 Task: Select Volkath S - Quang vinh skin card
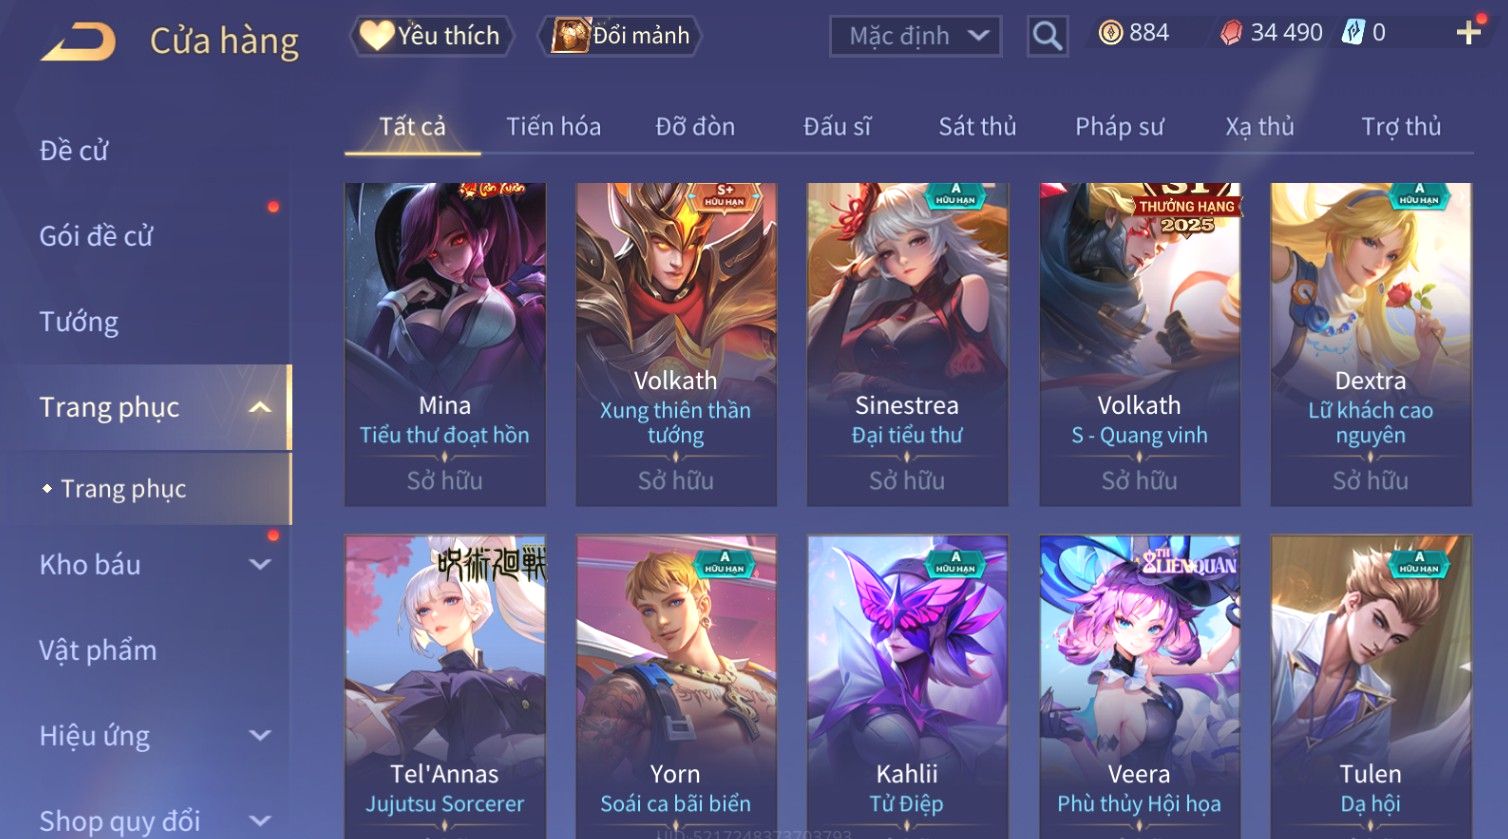(x=1139, y=344)
